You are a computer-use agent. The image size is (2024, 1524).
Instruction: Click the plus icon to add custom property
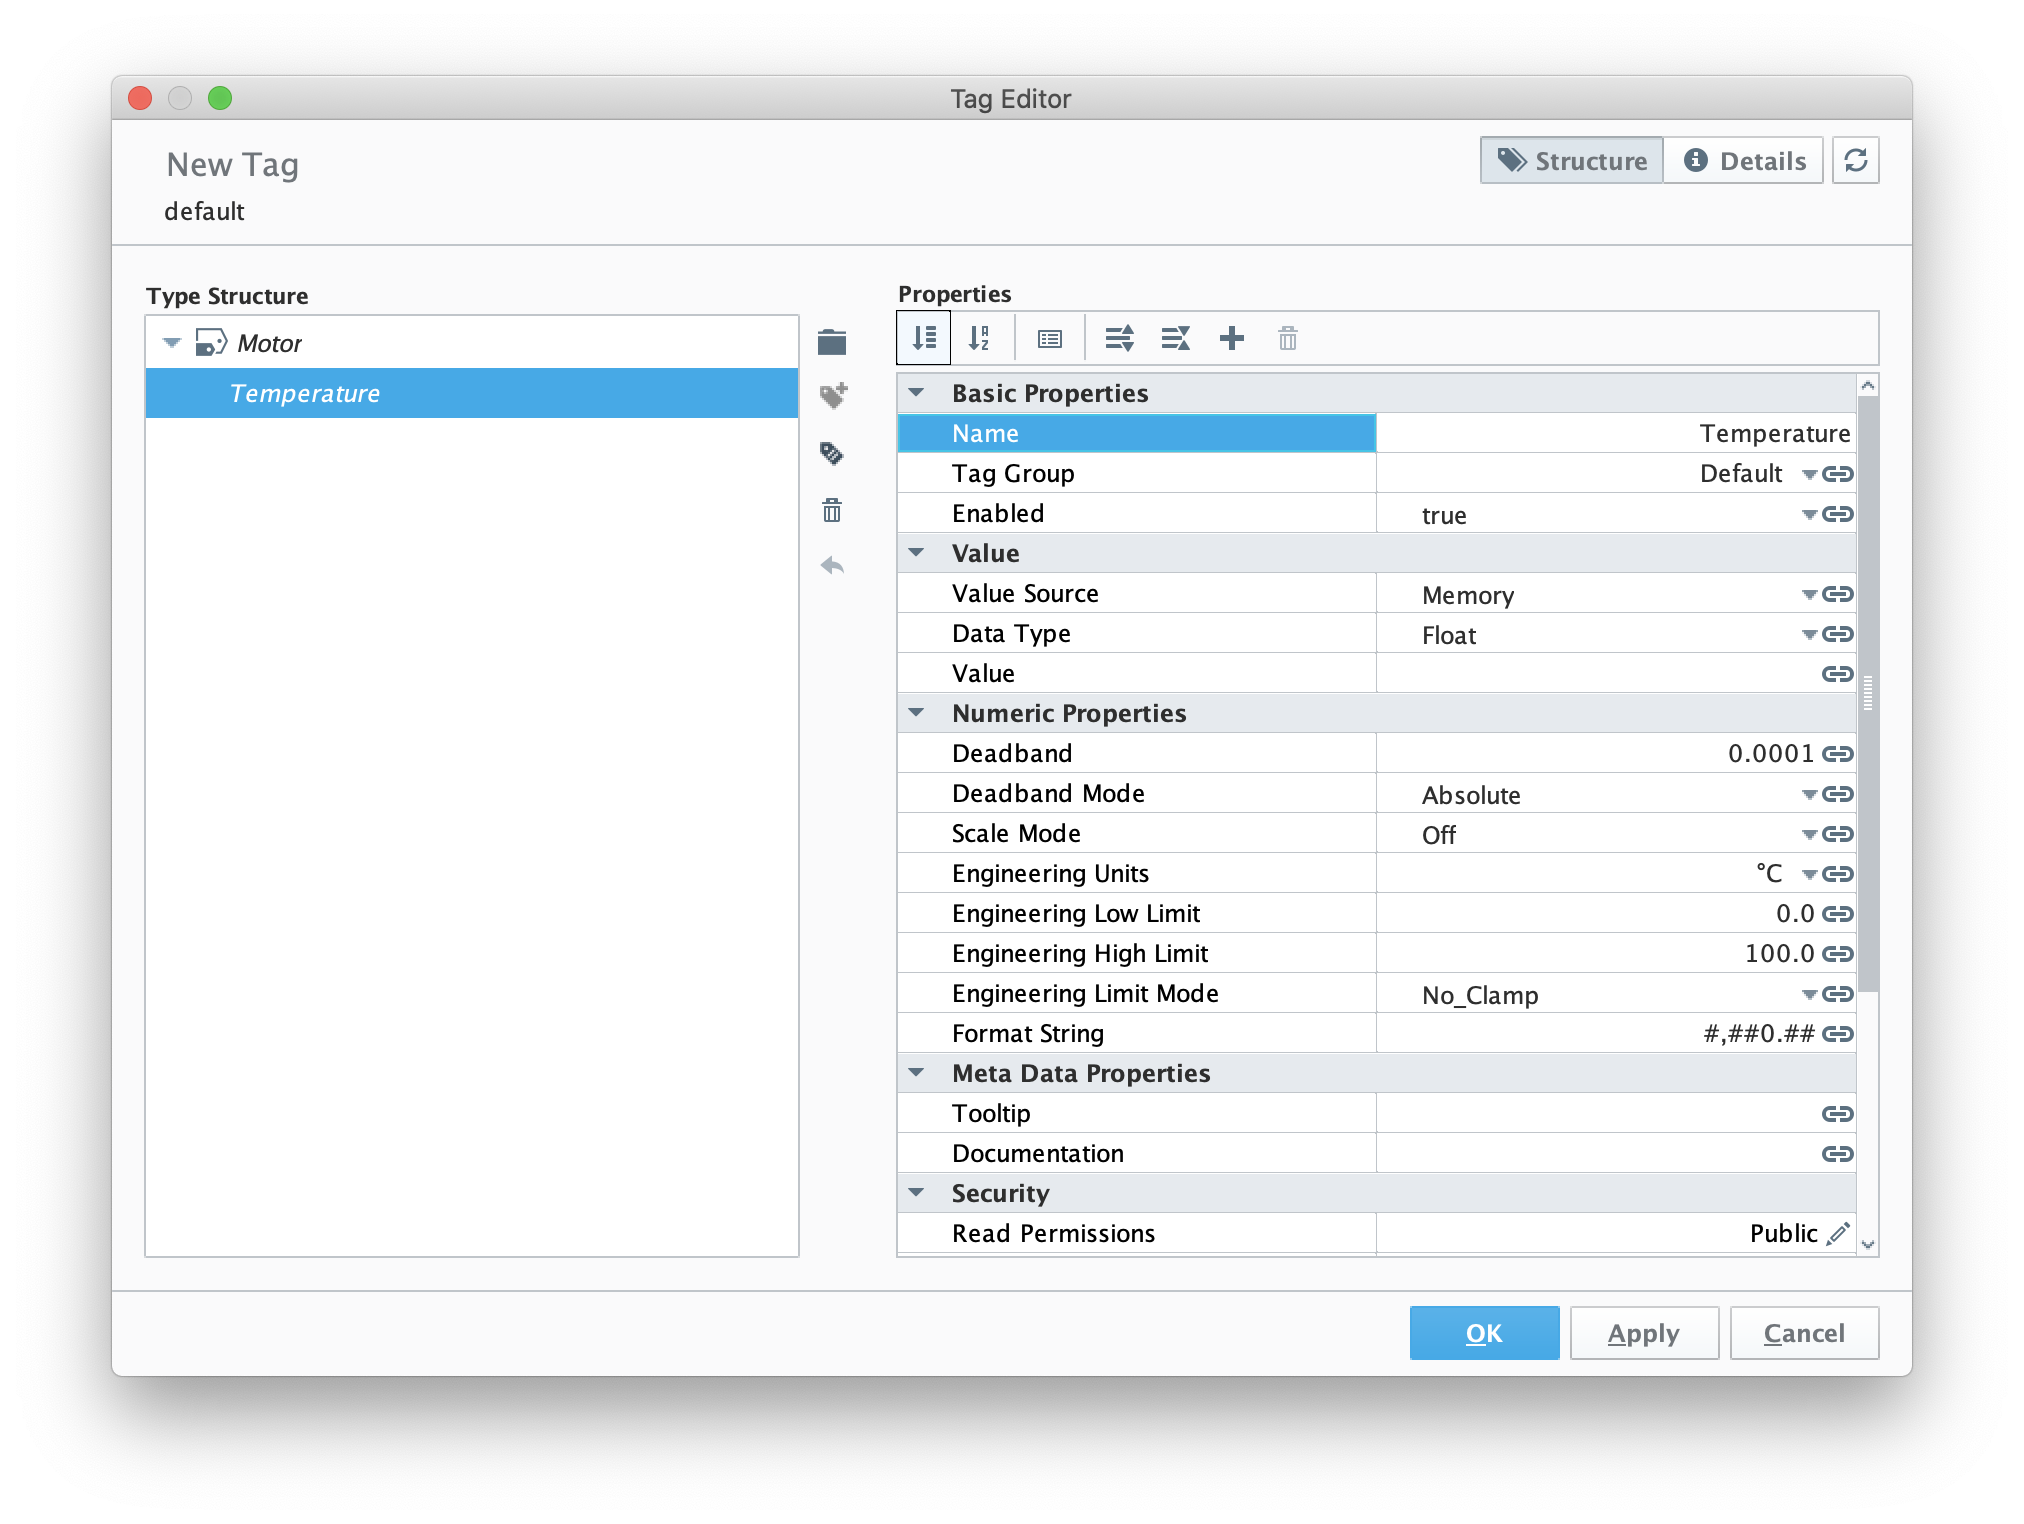(1232, 338)
